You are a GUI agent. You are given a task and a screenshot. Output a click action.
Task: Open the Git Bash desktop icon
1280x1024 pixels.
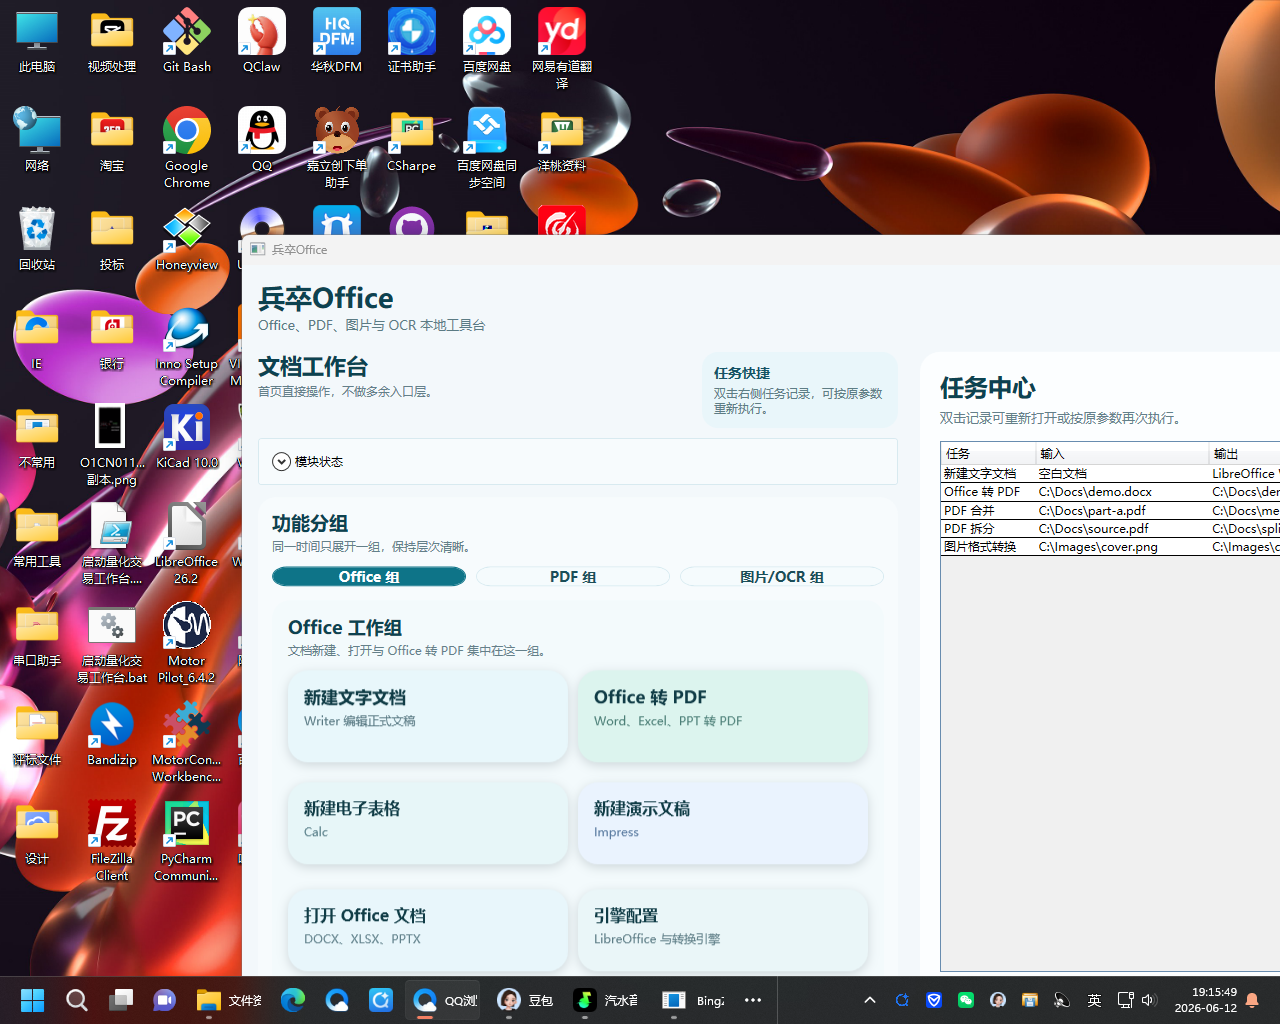[187, 41]
